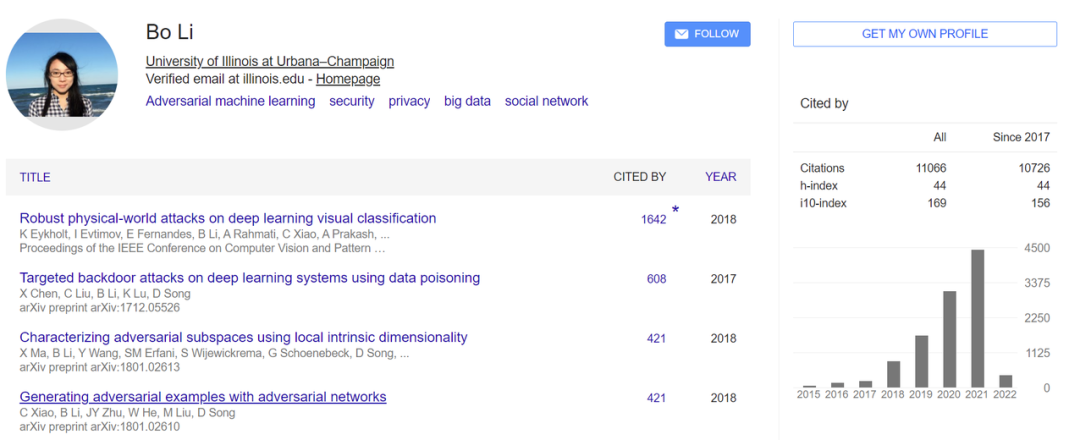Select the Adversarial machine learning interest tag
The width and height of the screenshot is (1080, 440).
[x=230, y=101]
